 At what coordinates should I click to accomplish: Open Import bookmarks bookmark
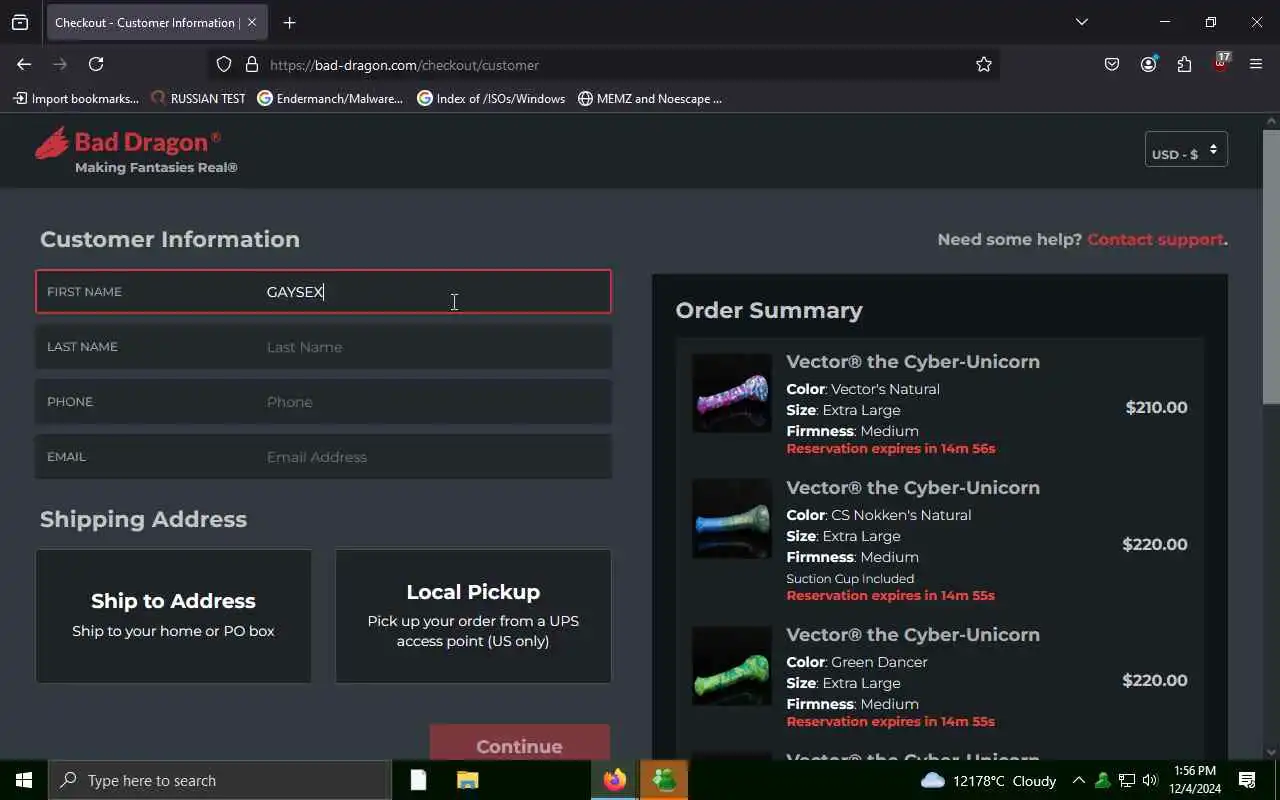76,98
